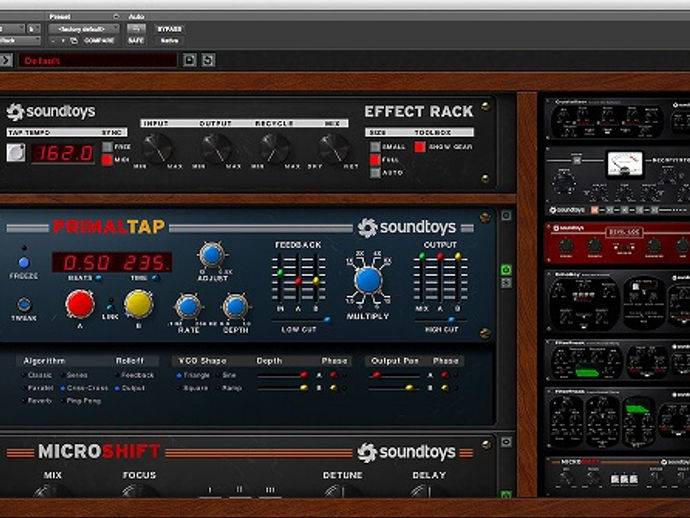
Task: Toggle the green PrimalTap power button
Action: tap(506, 269)
